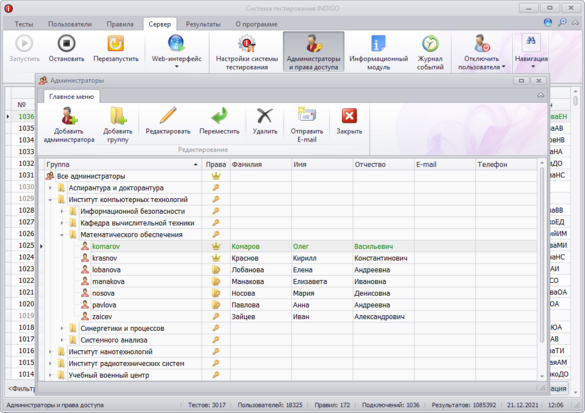Click the Delete cross icon
Screen dimensions: 585x413
pyautogui.click(x=265, y=116)
